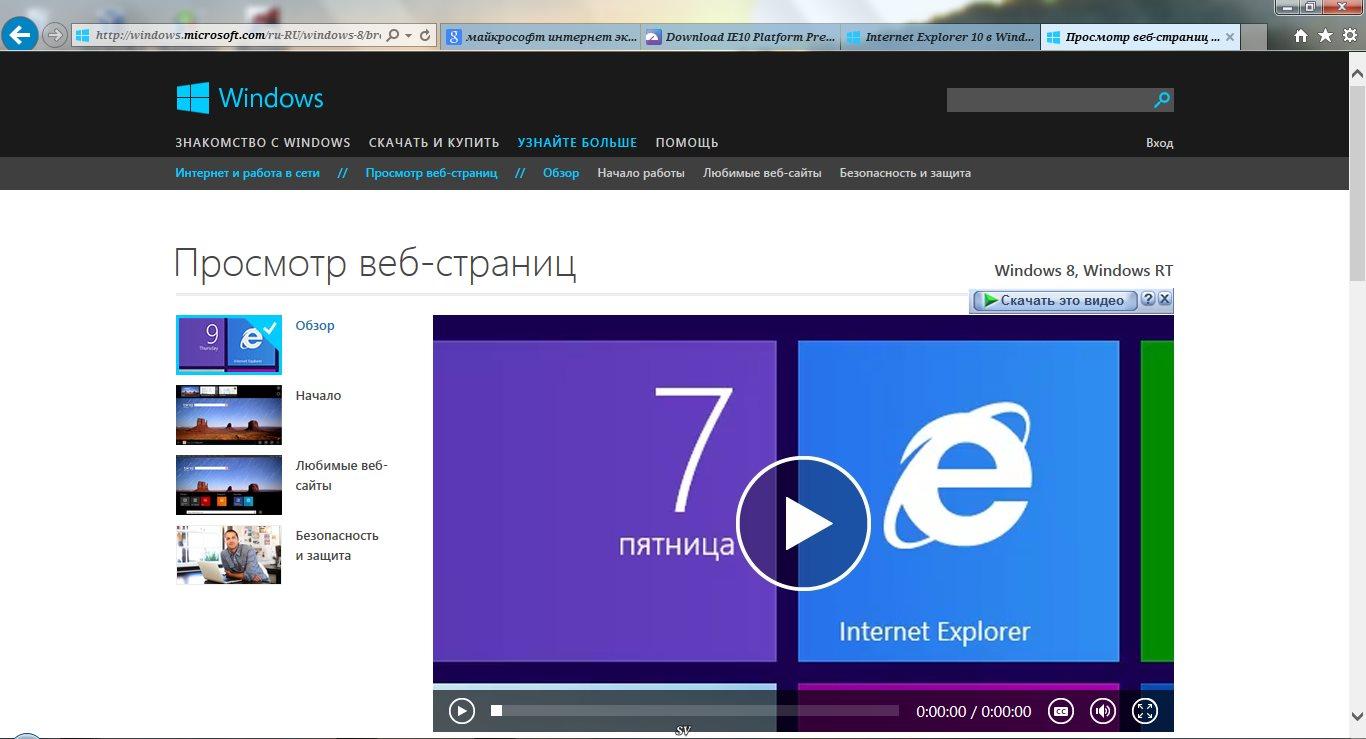The height and width of the screenshot is (739, 1366).
Task: Click the URL in the address bar
Action: [x=238, y=36]
